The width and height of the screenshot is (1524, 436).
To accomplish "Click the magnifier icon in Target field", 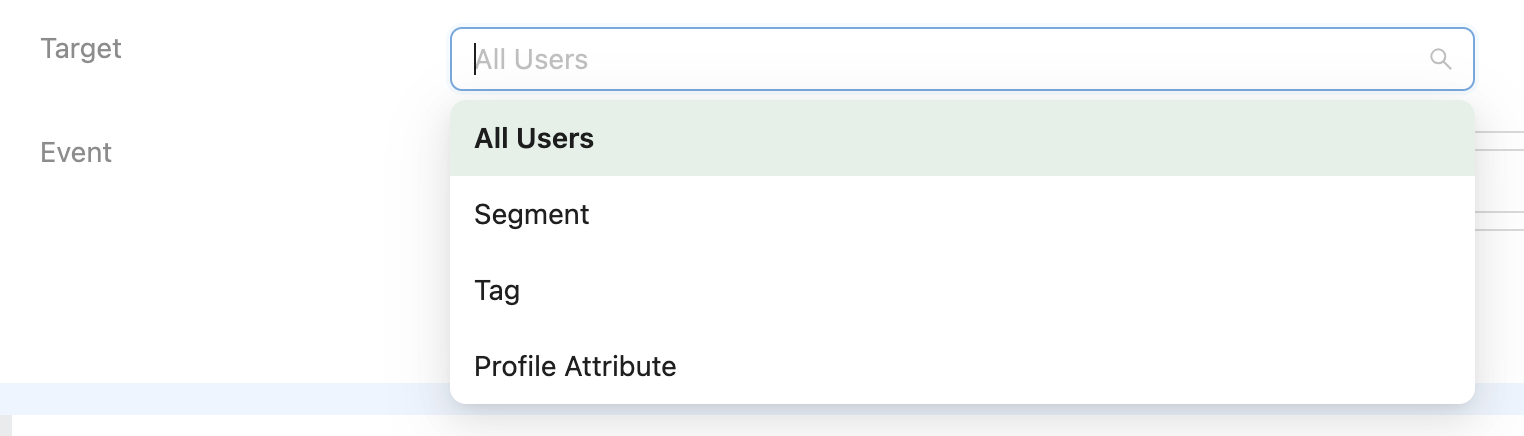I will click(x=1440, y=59).
